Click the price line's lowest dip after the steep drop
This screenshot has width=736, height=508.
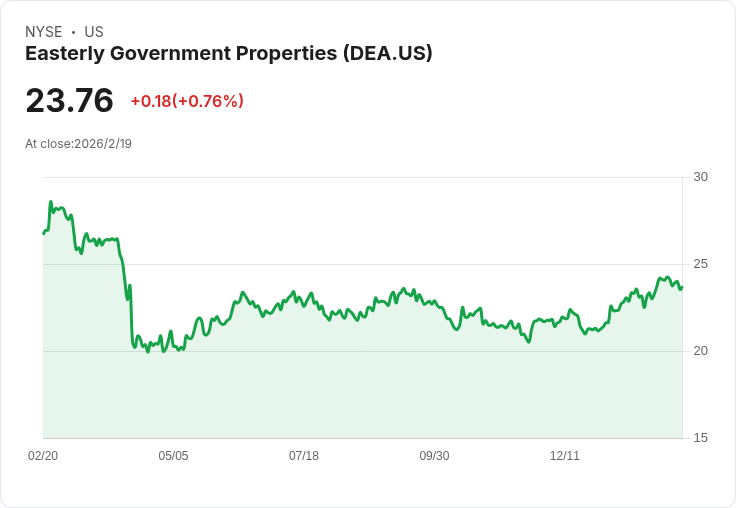[x=148, y=352]
